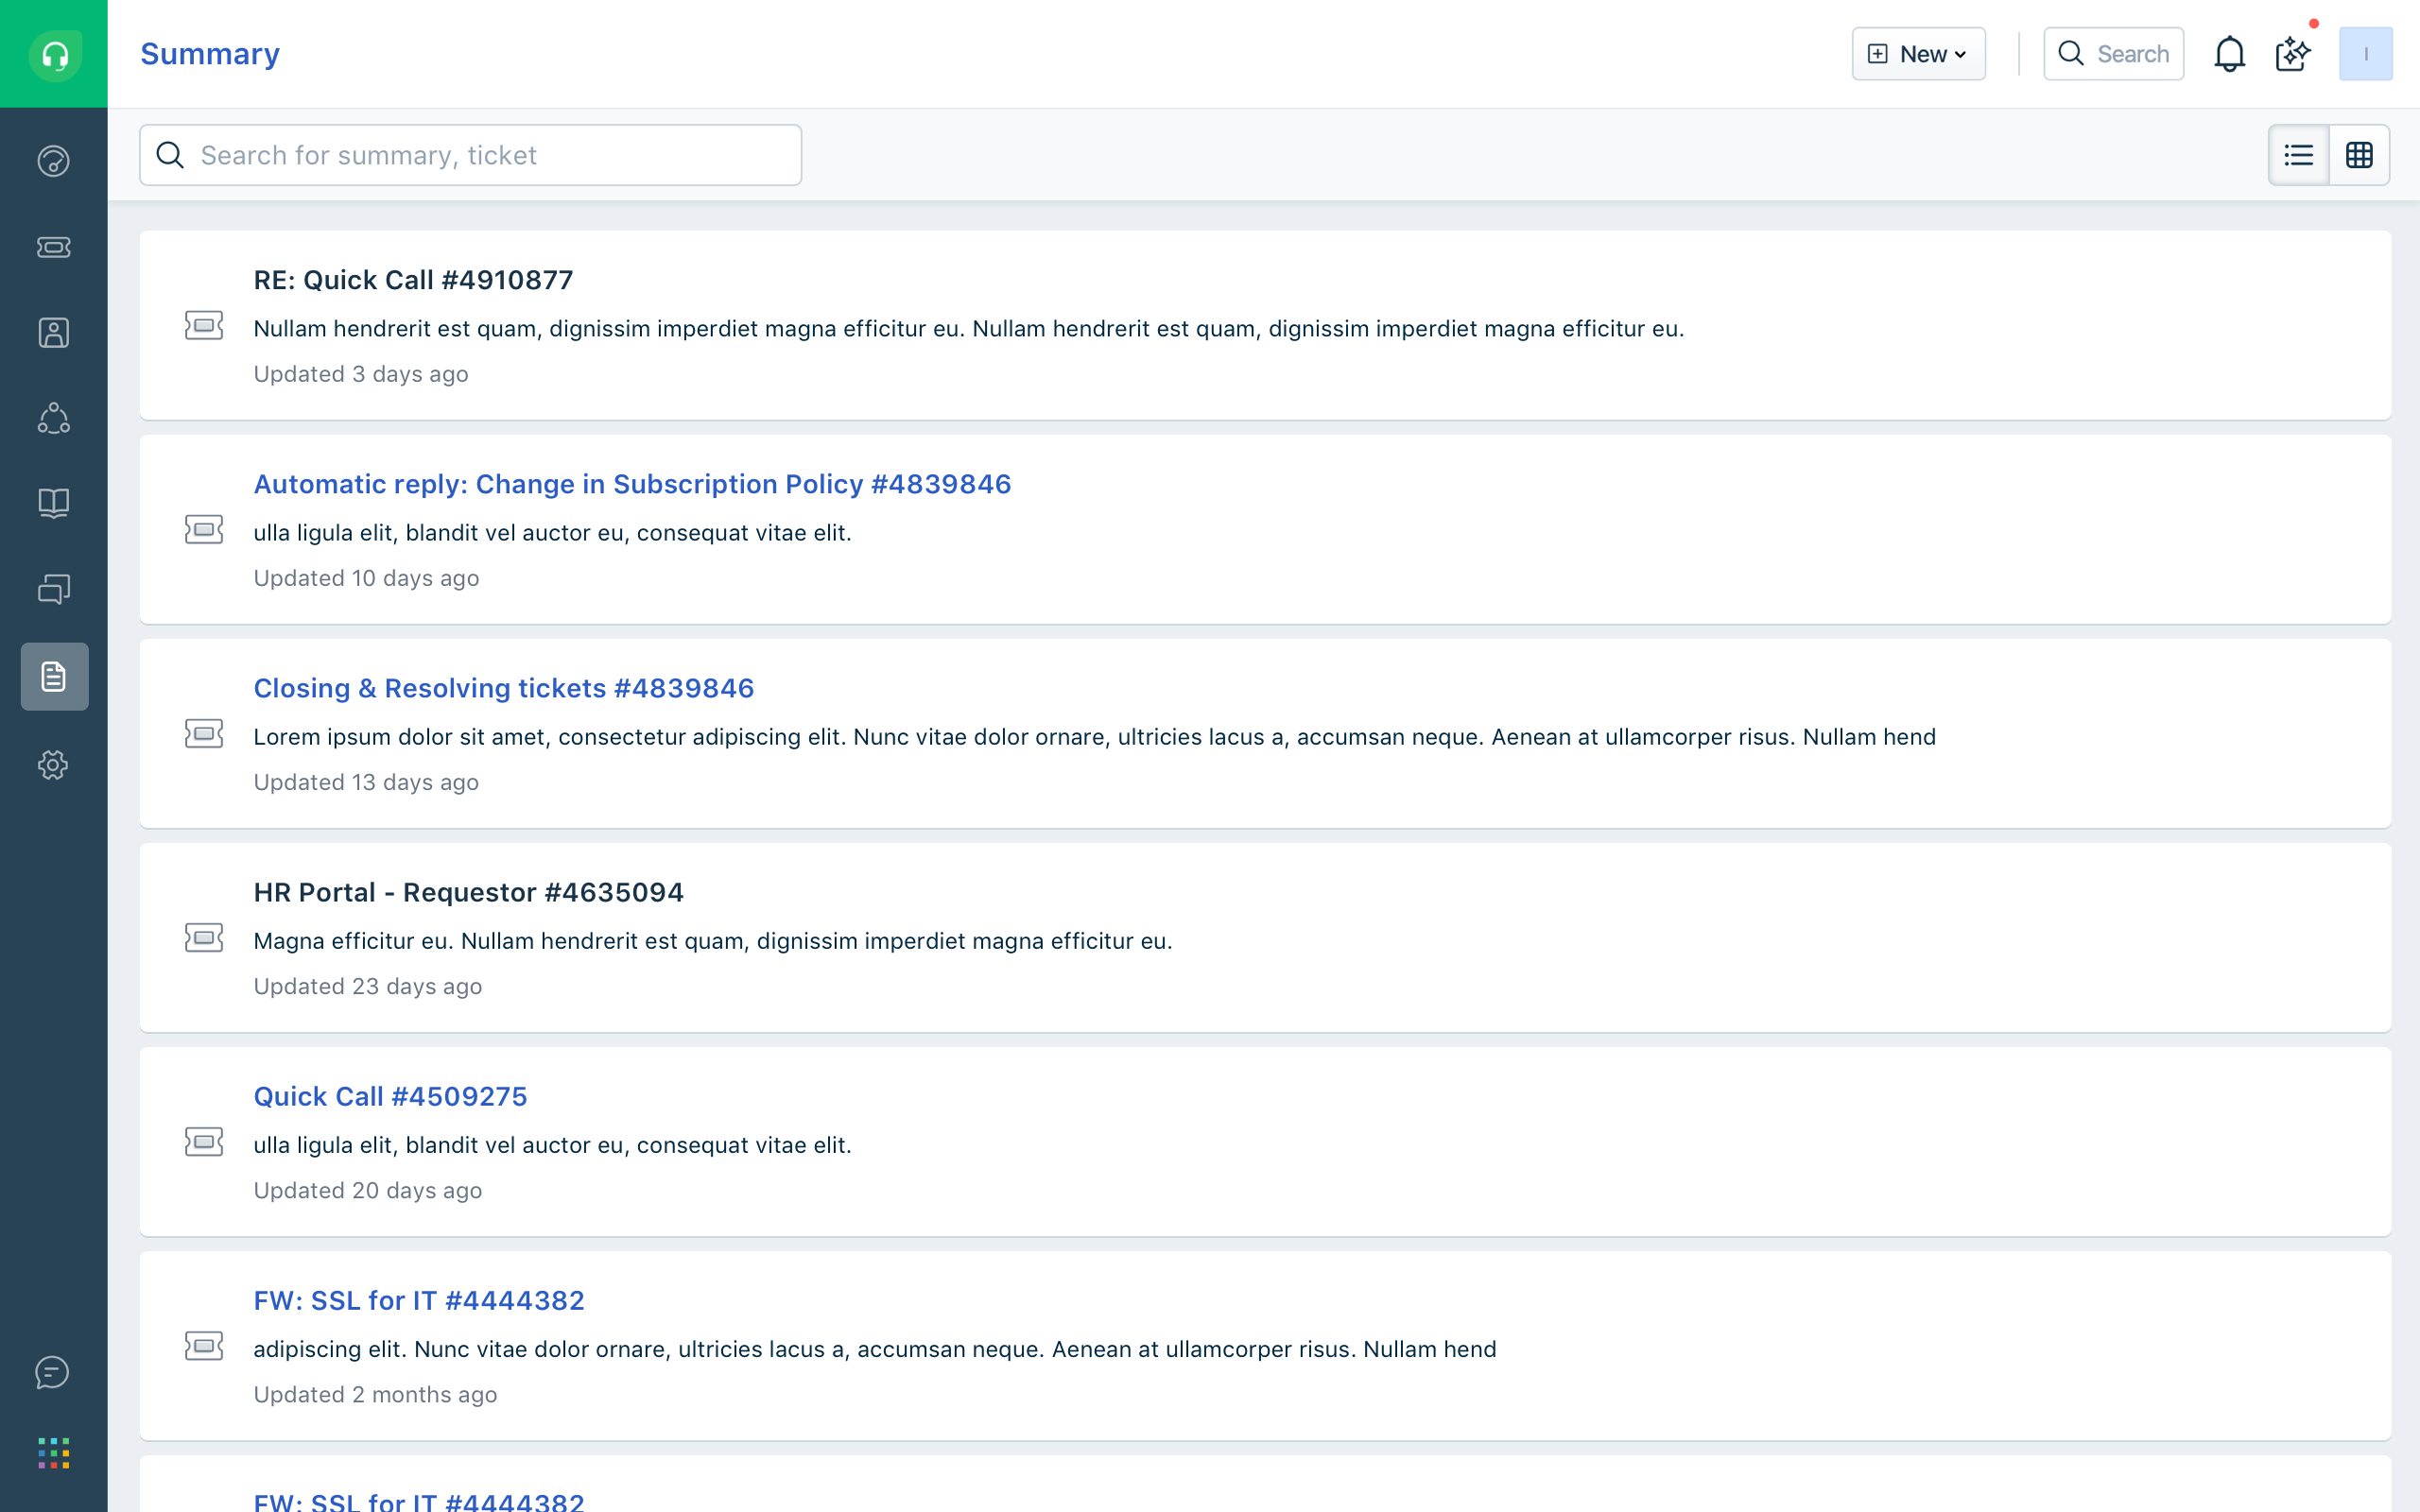Viewport: 2420px width, 1512px height.
Task: Open the Dashboard icon in sidebar
Action: 54,161
